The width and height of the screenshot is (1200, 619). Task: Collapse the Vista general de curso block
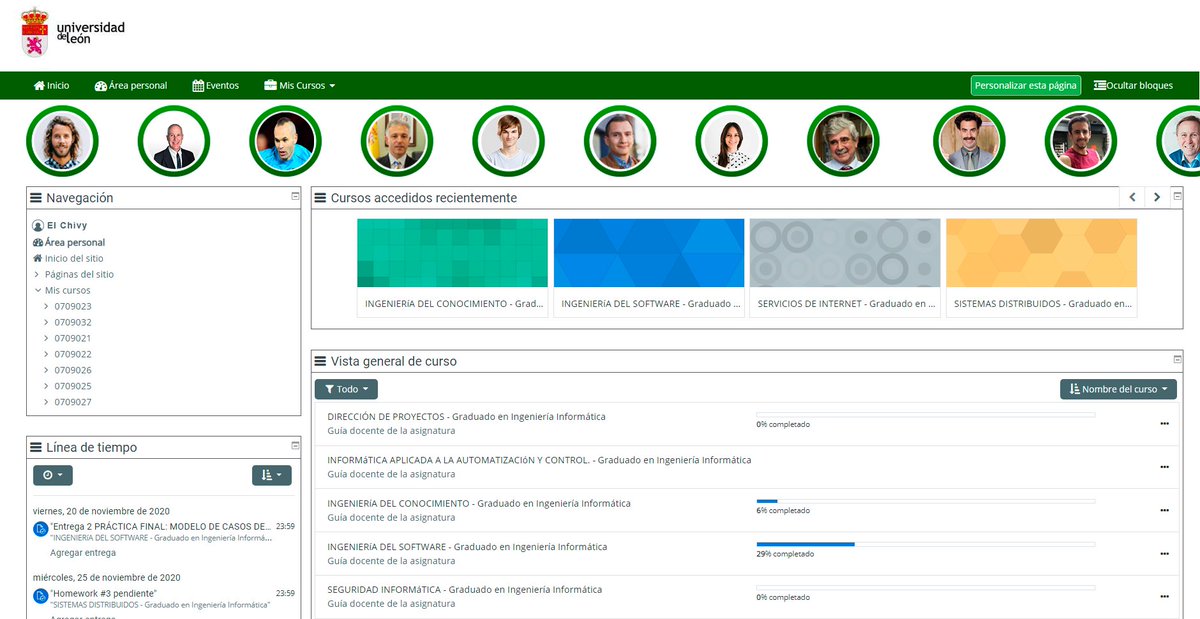click(1177, 359)
